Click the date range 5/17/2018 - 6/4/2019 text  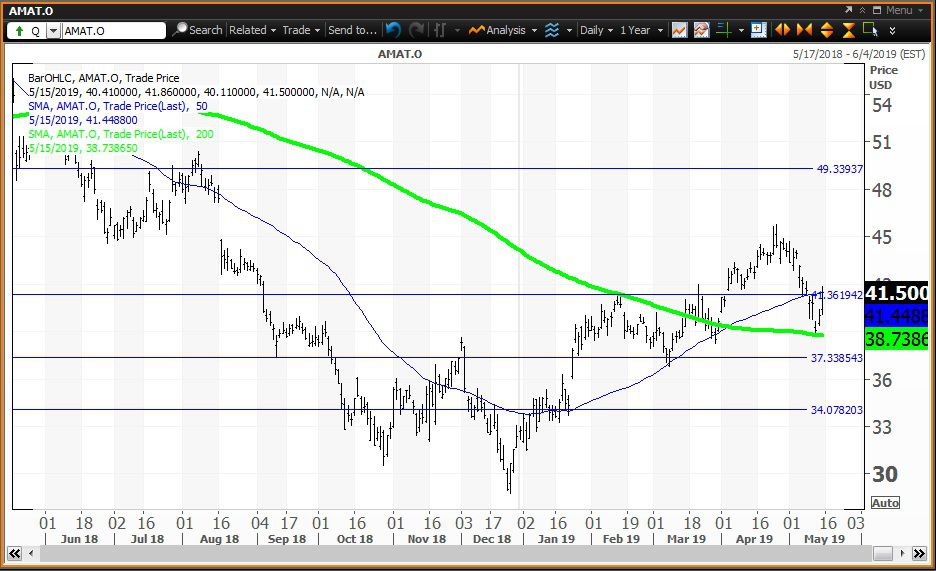pyautogui.click(x=859, y=54)
